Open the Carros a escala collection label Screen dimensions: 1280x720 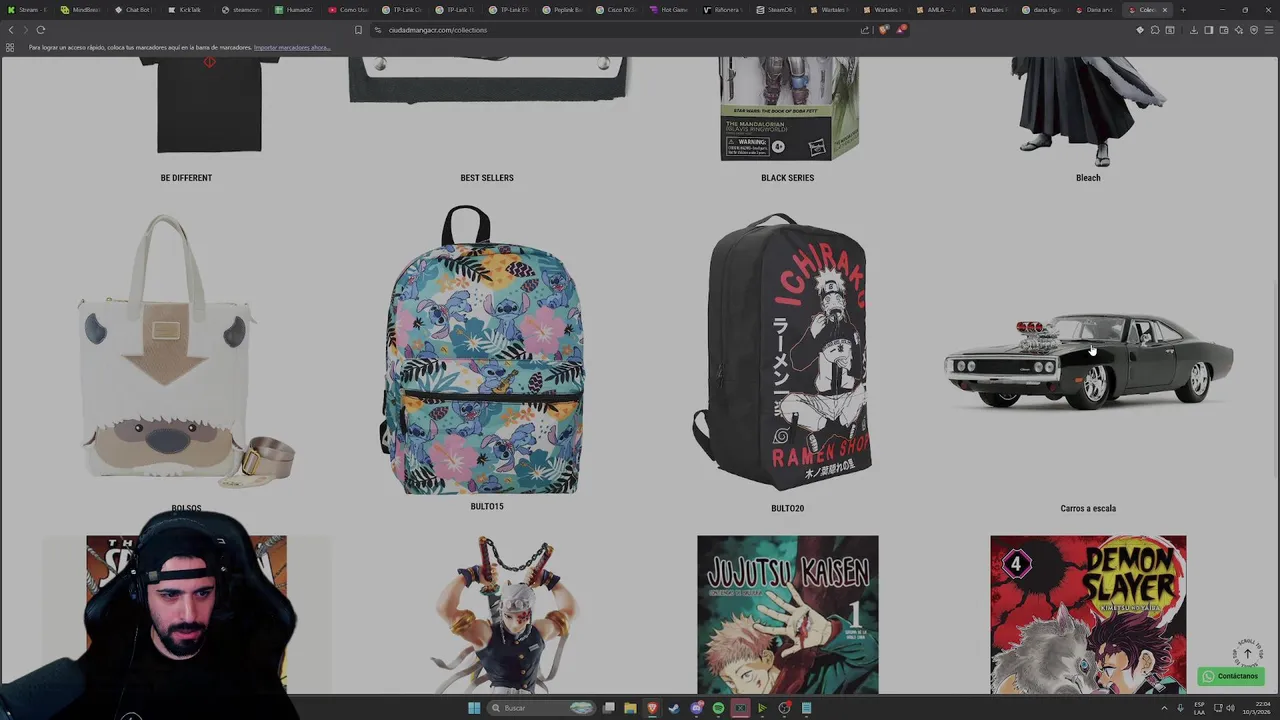coord(1088,508)
